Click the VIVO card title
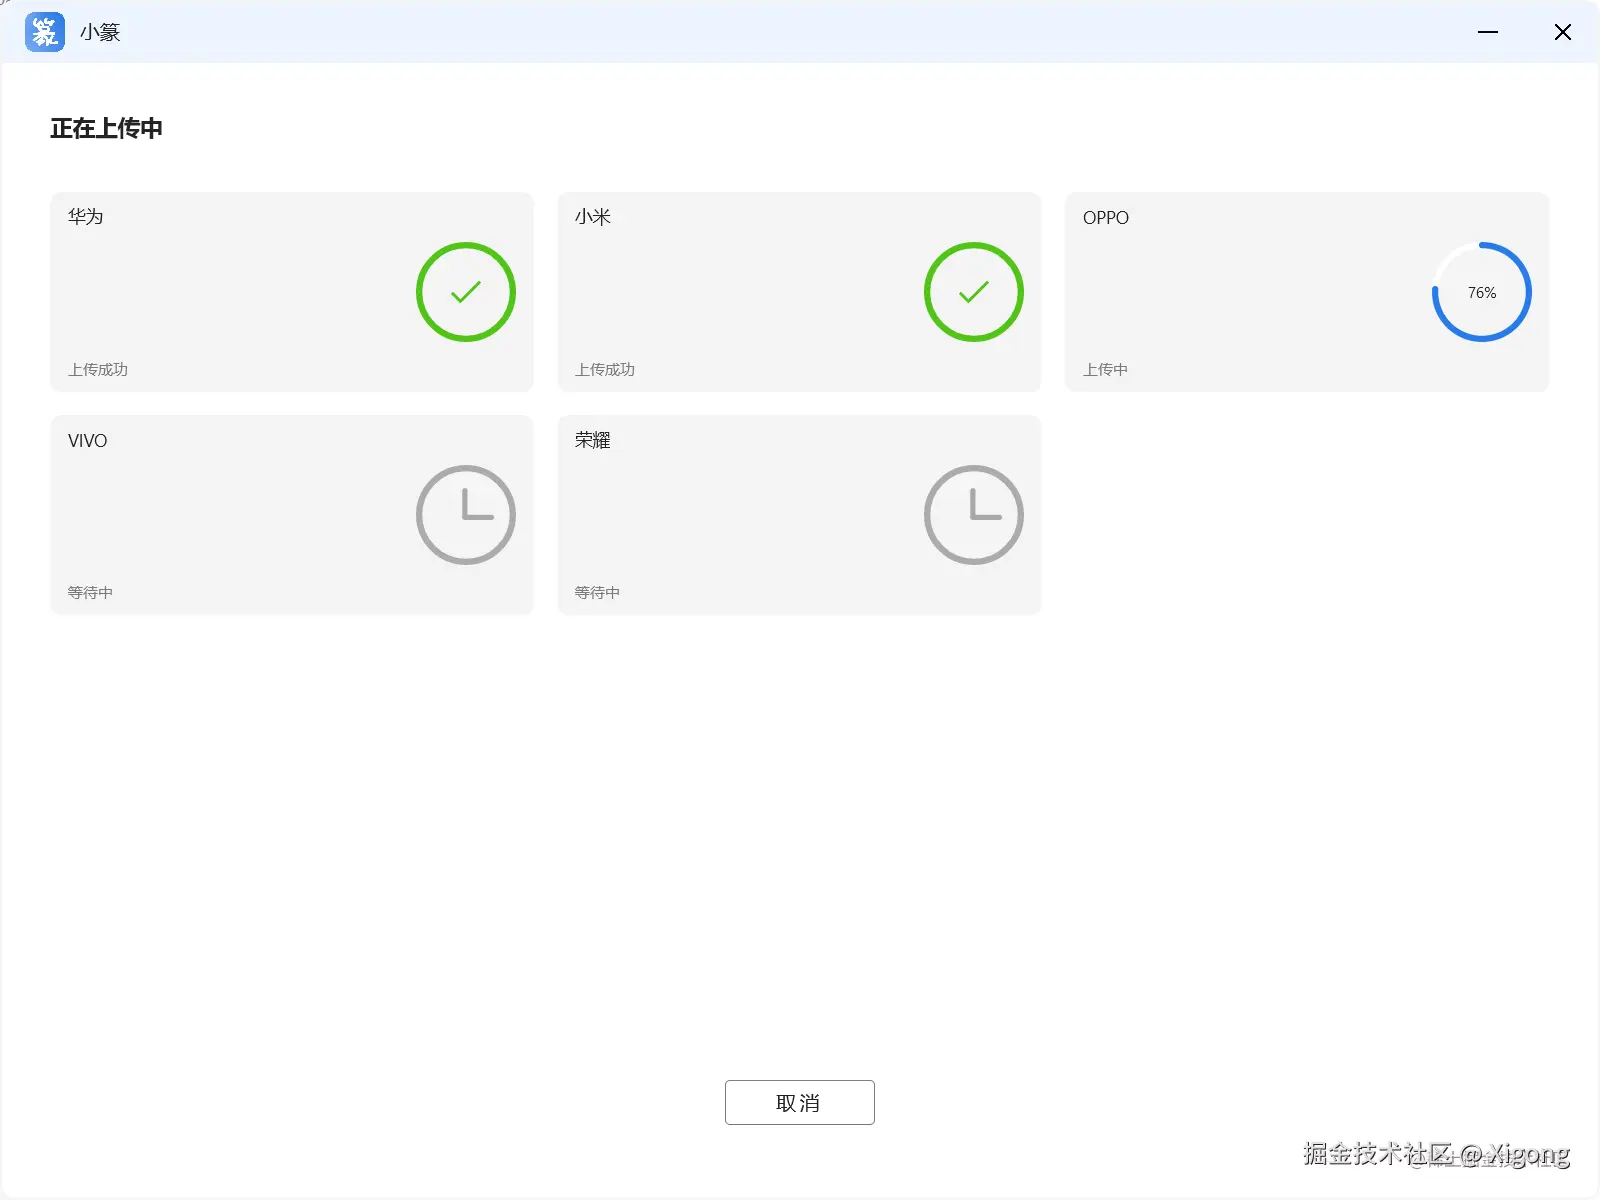1600x1200 pixels. 88,441
